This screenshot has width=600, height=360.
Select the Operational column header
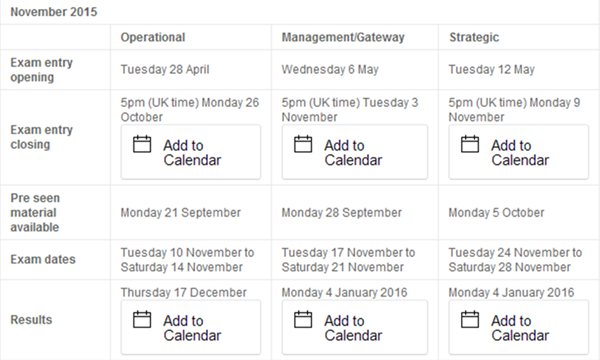click(153, 37)
